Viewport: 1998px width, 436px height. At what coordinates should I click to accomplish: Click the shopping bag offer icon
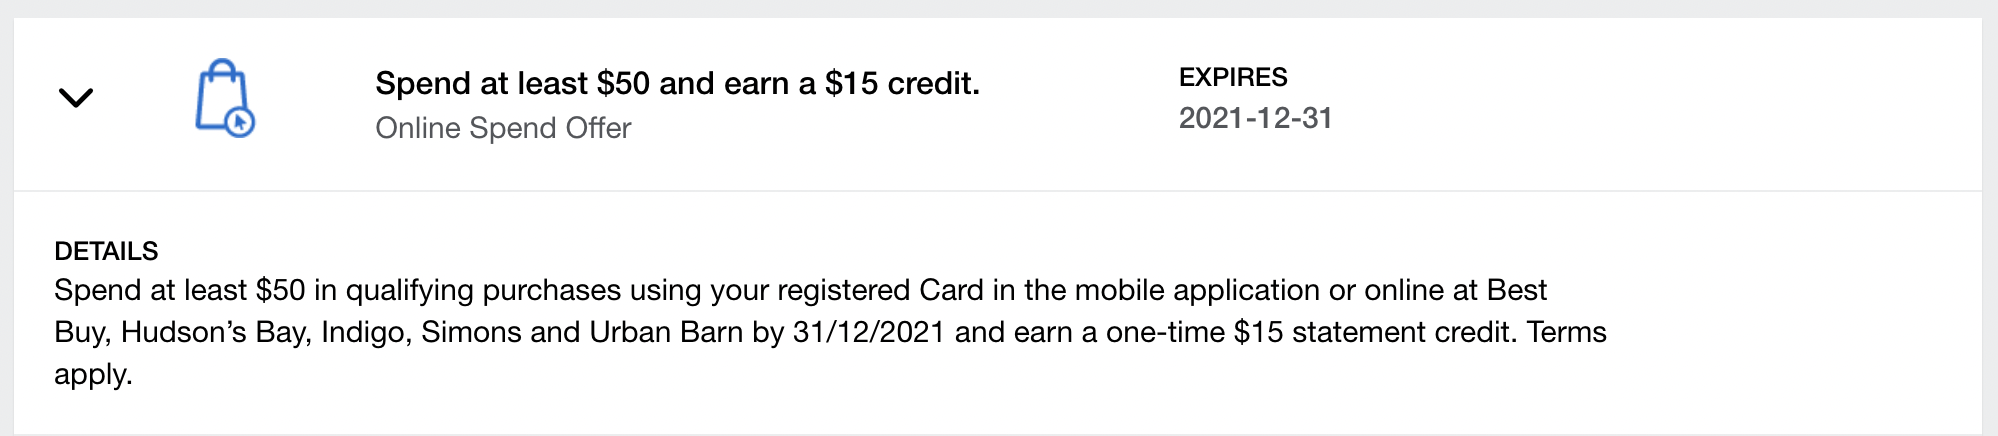click(x=221, y=94)
